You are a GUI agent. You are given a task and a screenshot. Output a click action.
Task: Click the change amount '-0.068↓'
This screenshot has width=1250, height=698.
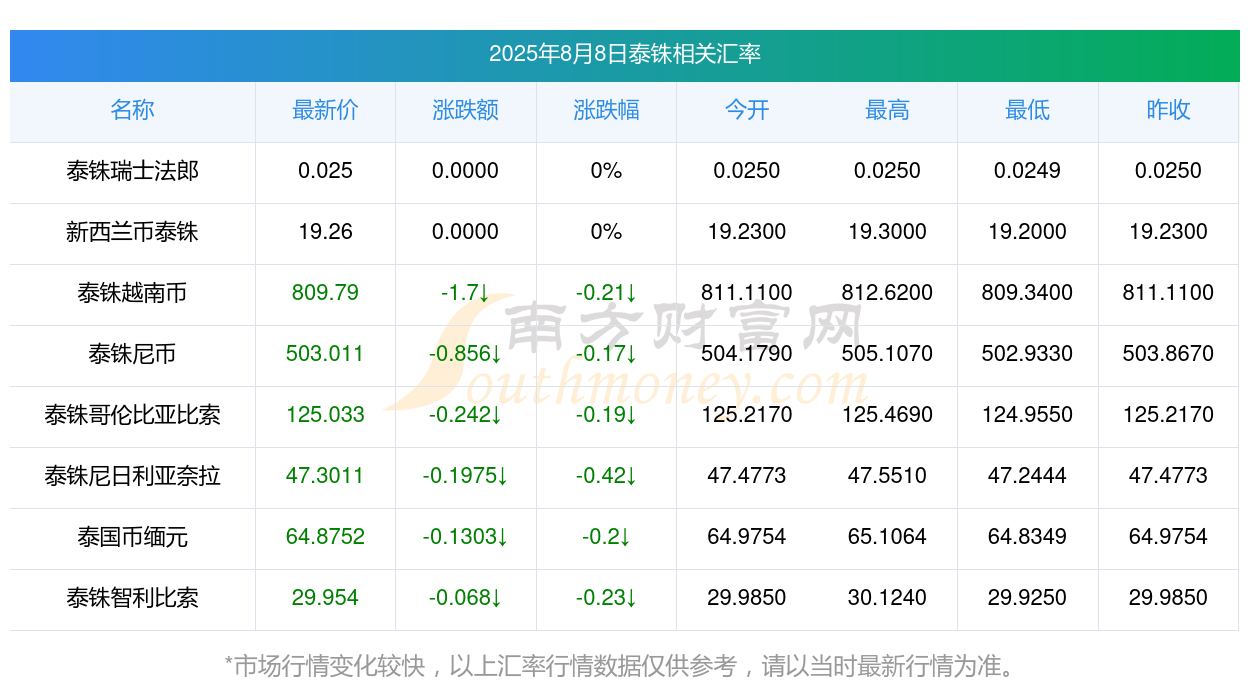tap(466, 598)
